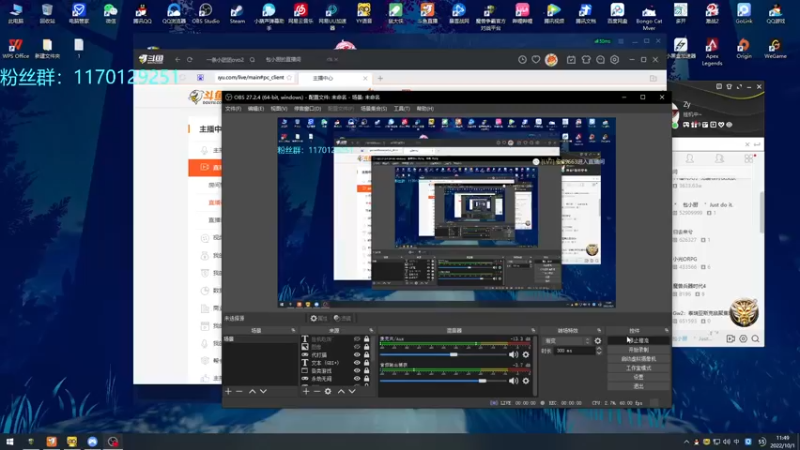Toggle visibility eye of 文本 (GDI+) source
Screen dimensions: 800x450
click(x=357, y=363)
